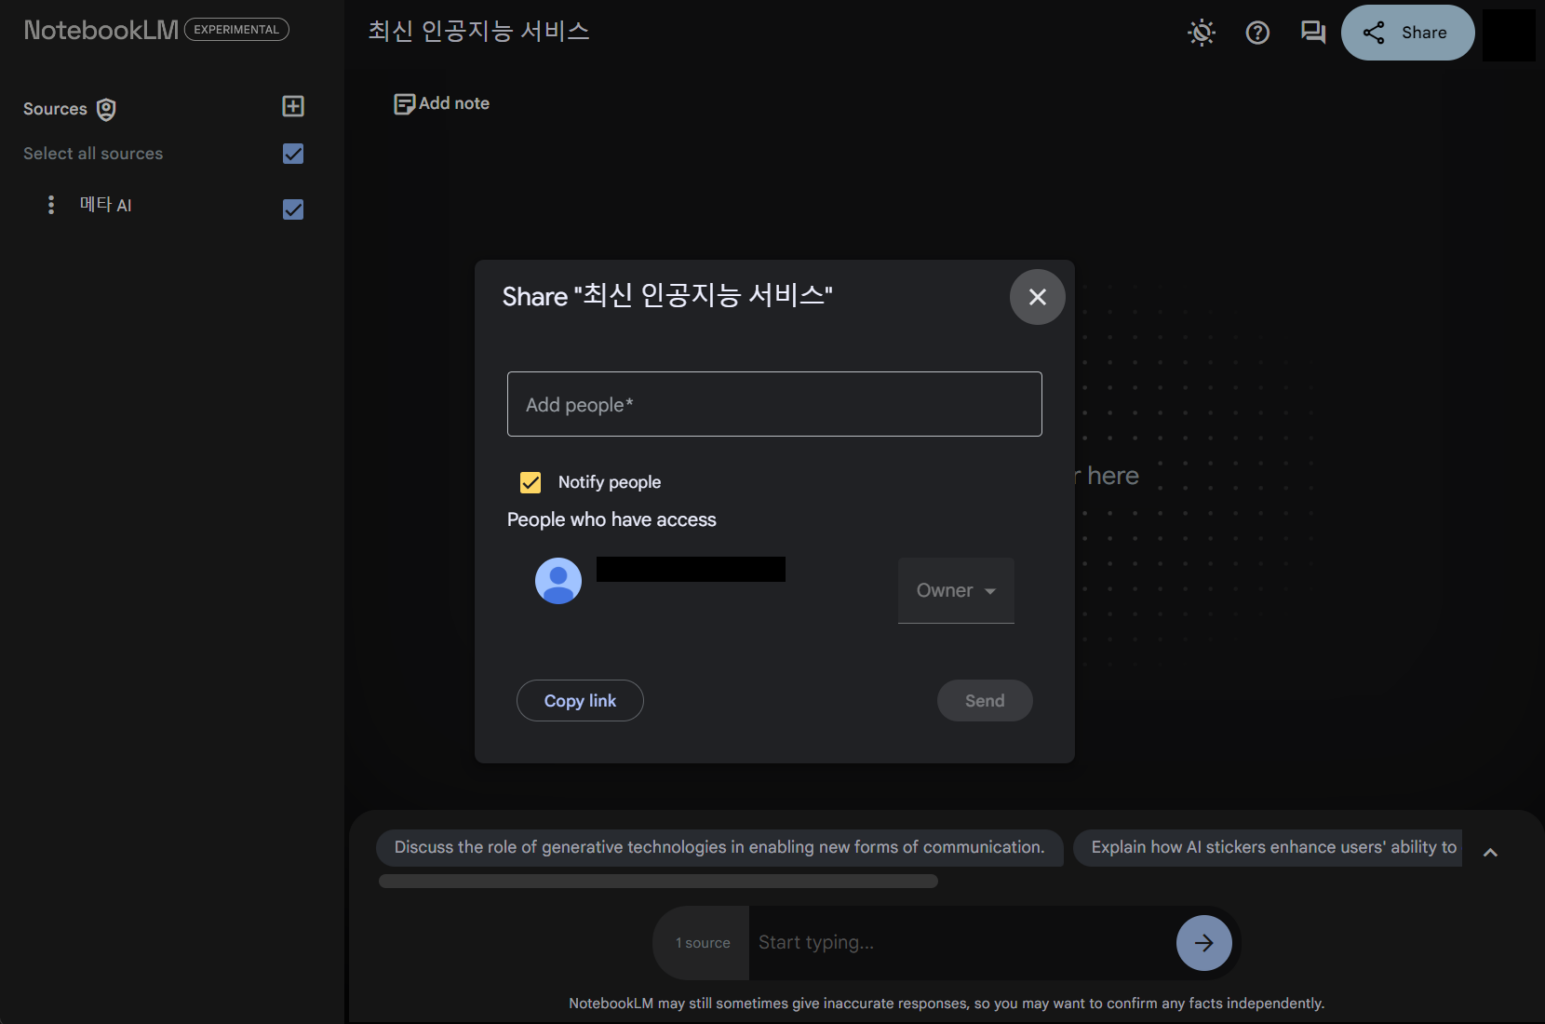Viewport: 1545px width, 1024px height.
Task: Select the generative technologies suggestion chip
Action: tap(719, 847)
